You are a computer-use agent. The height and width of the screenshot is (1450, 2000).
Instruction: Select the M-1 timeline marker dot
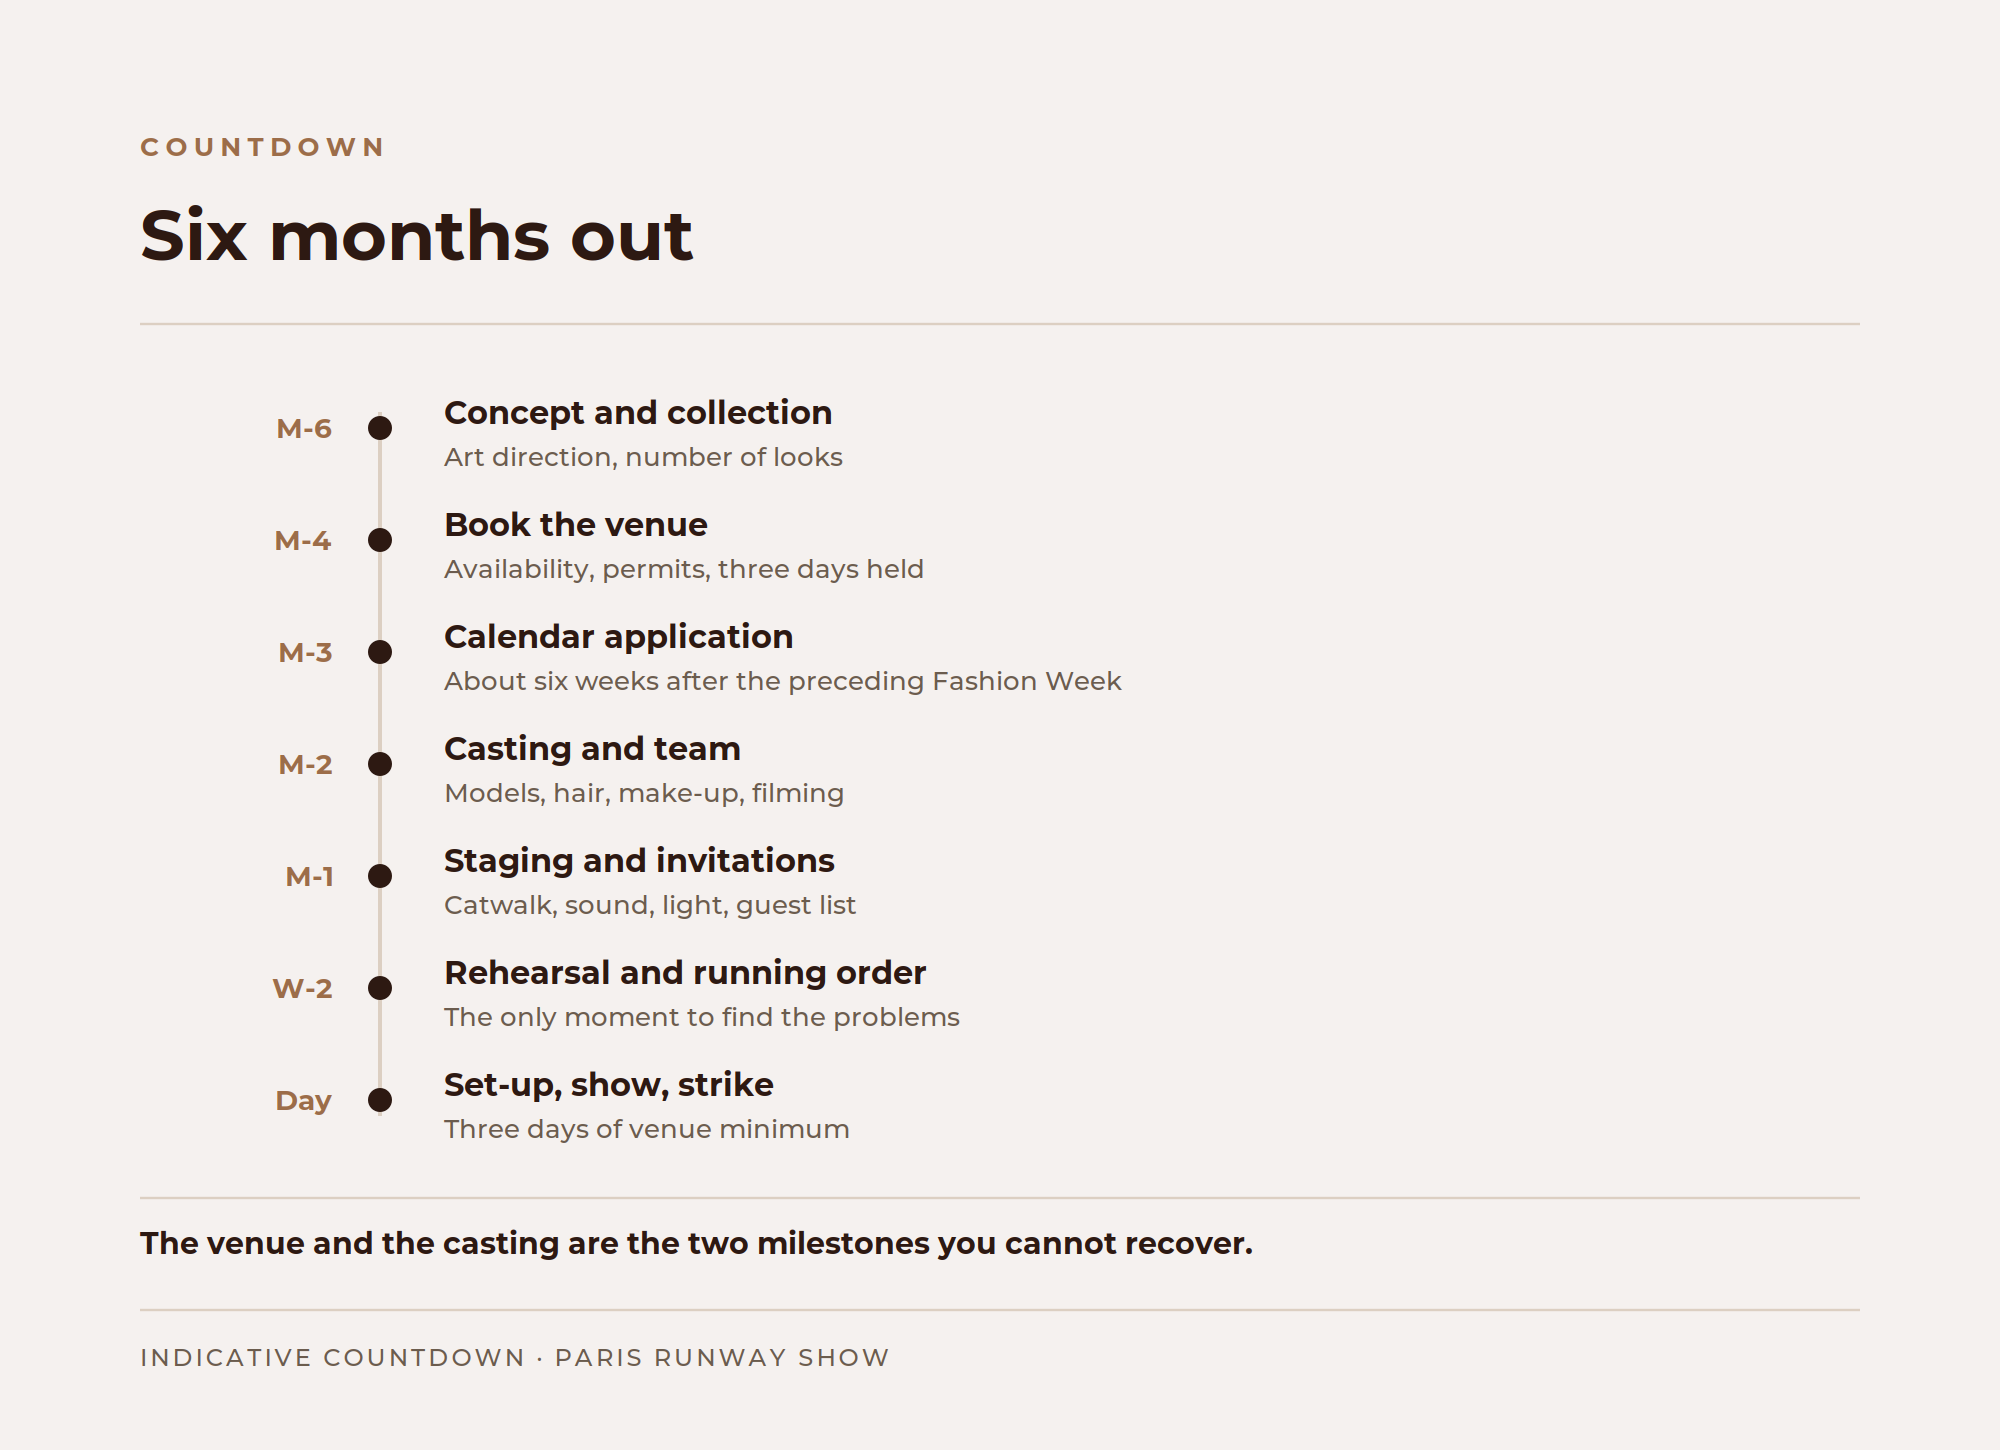380,876
